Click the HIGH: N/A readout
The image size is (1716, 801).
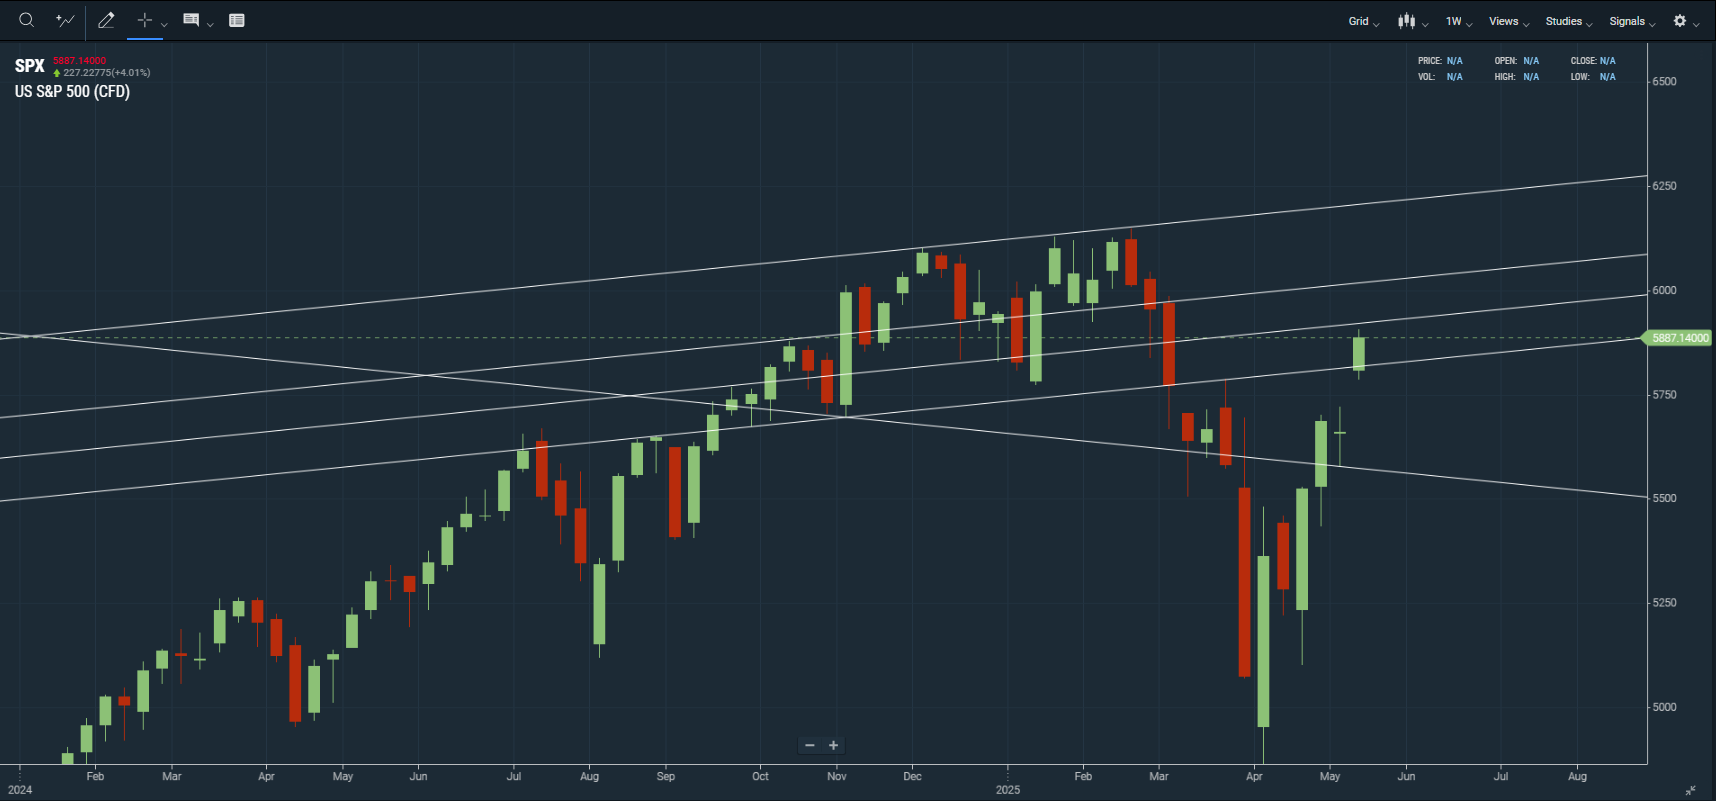1517,77
